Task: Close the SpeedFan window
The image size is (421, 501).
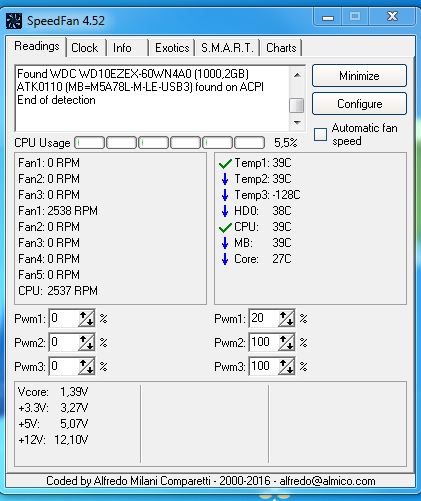Action: click(x=392, y=16)
